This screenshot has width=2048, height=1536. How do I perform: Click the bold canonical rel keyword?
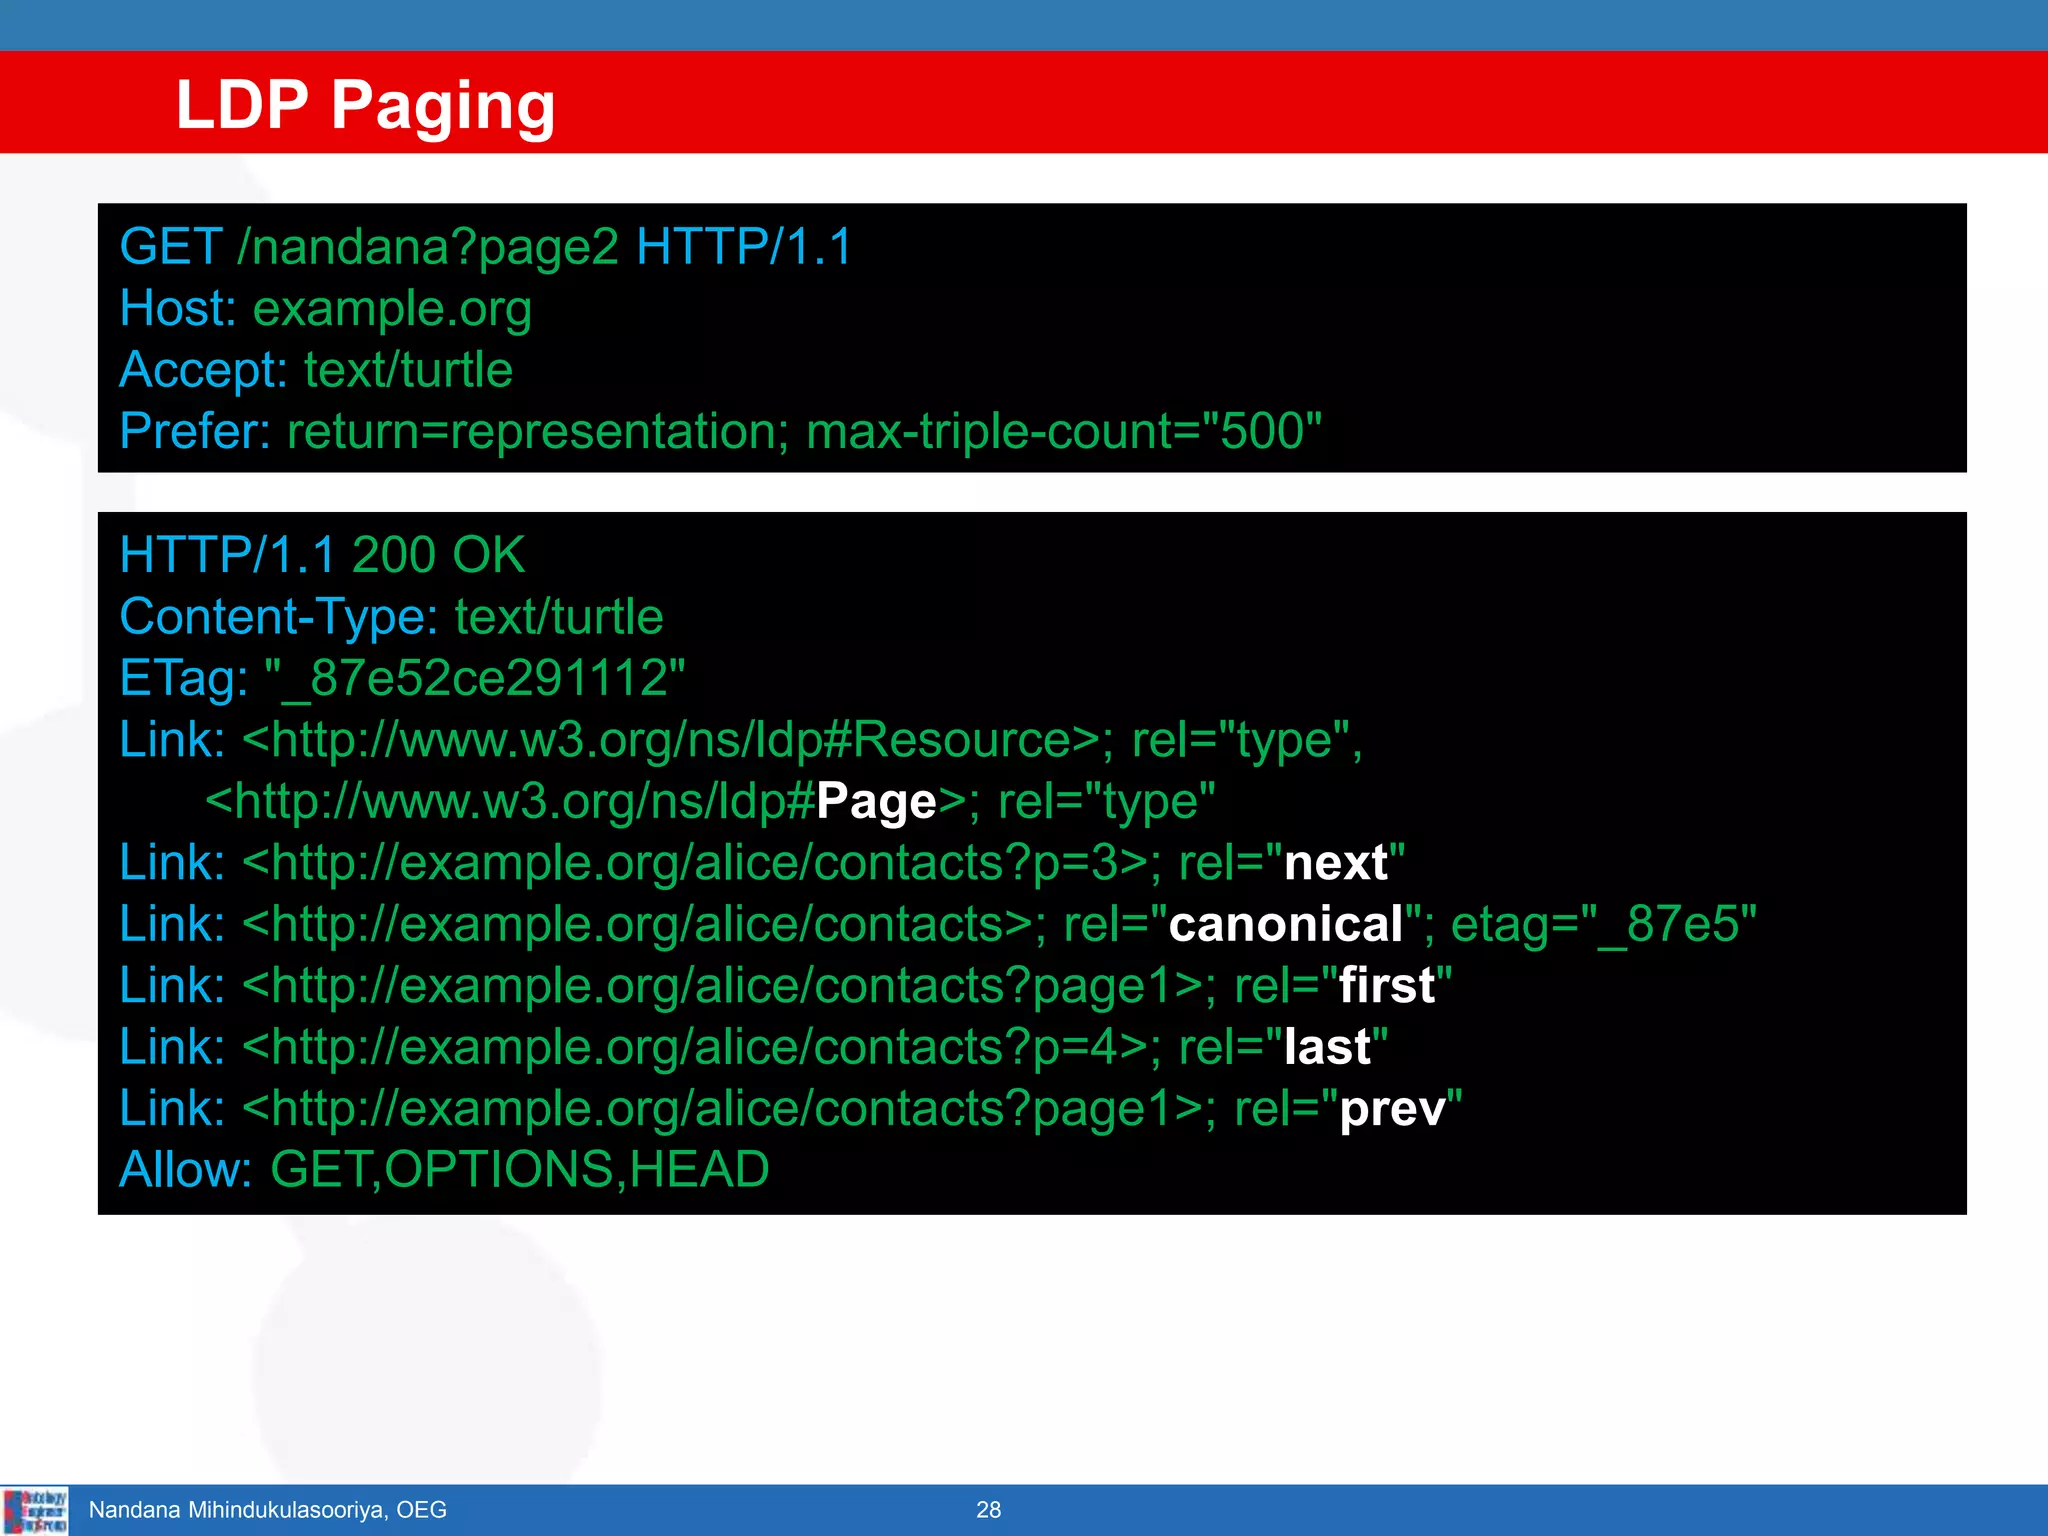(1285, 924)
